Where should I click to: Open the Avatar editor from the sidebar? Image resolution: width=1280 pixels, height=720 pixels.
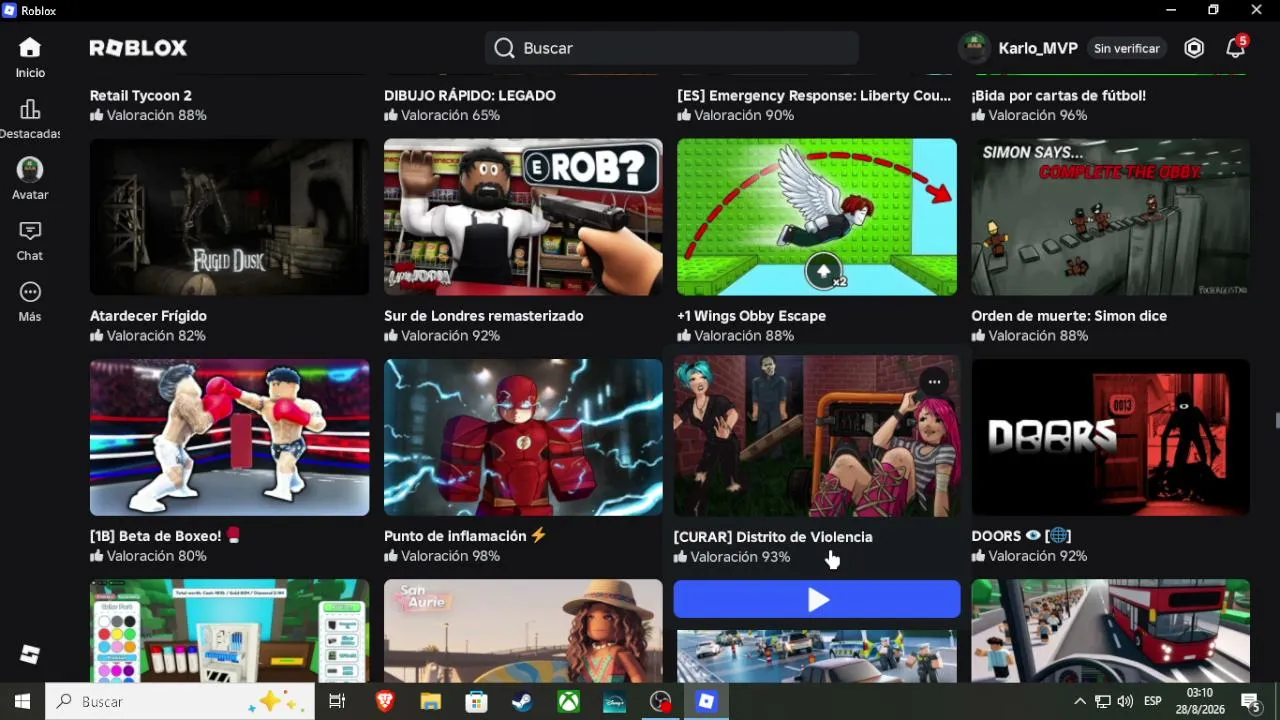tap(30, 179)
